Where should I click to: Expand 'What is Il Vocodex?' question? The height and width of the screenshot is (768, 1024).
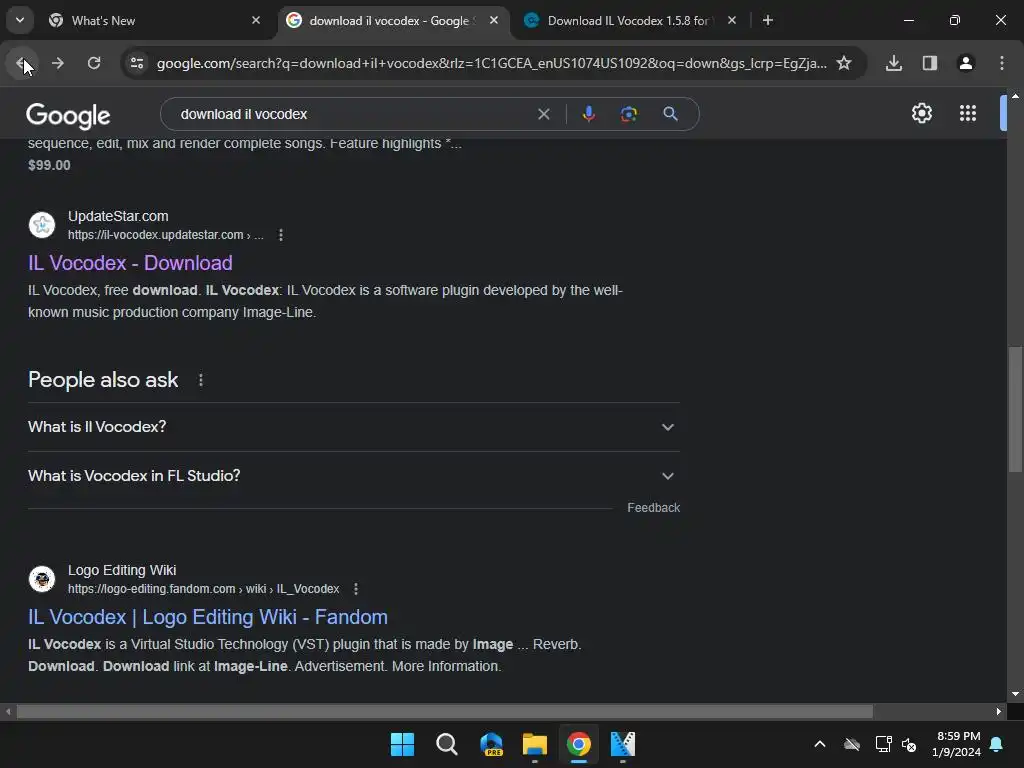354,427
